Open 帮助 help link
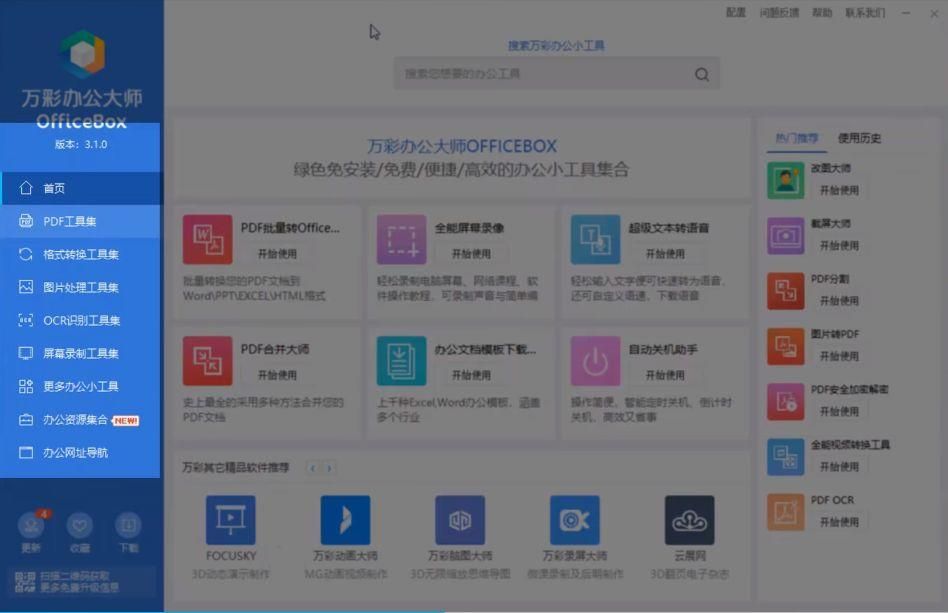This screenshot has width=948, height=613. point(822,13)
